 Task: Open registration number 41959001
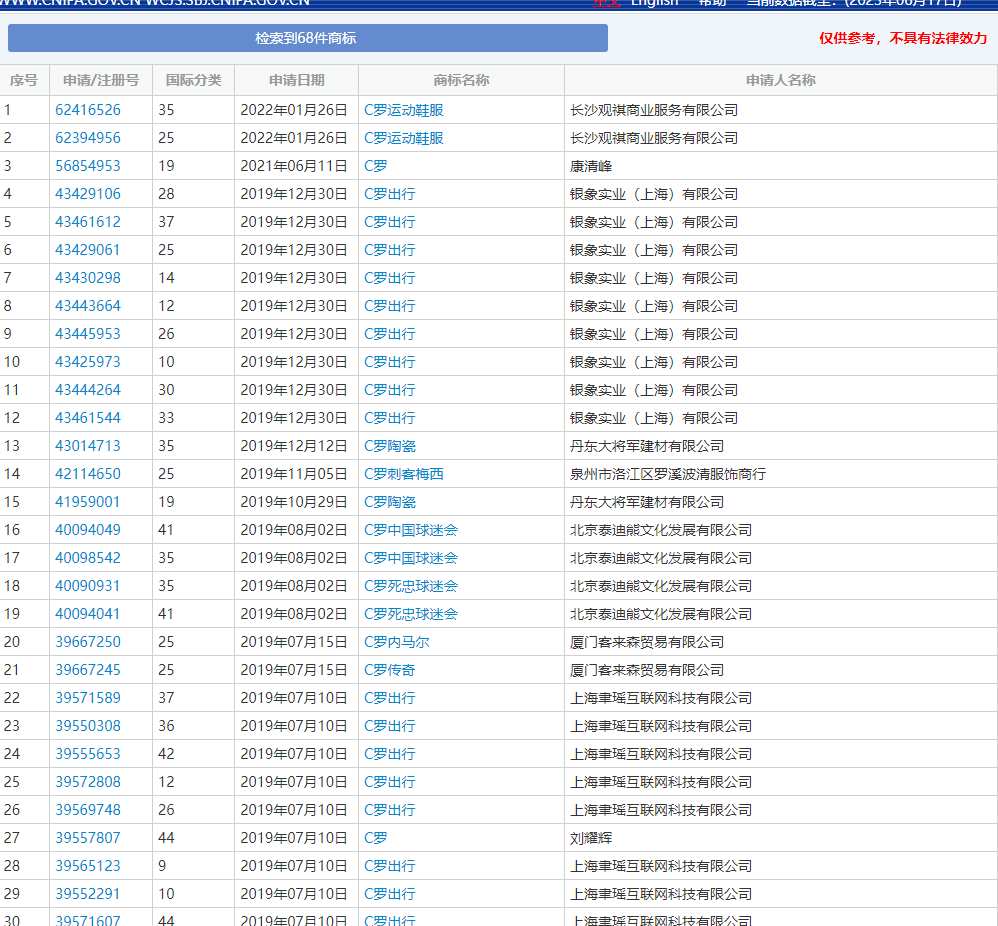[x=88, y=502]
